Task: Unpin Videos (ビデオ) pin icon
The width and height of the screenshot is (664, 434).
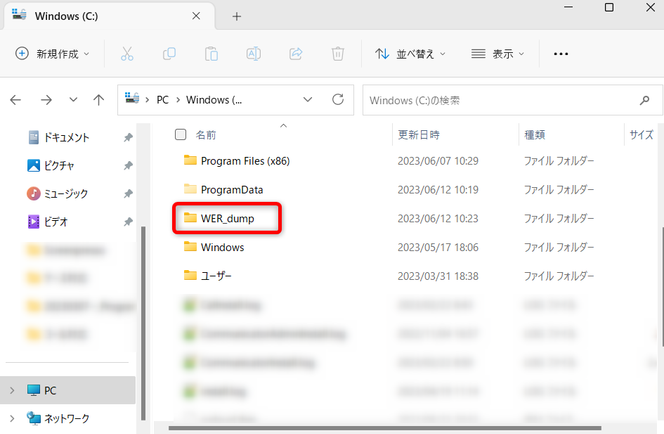Action: click(128, 221)
